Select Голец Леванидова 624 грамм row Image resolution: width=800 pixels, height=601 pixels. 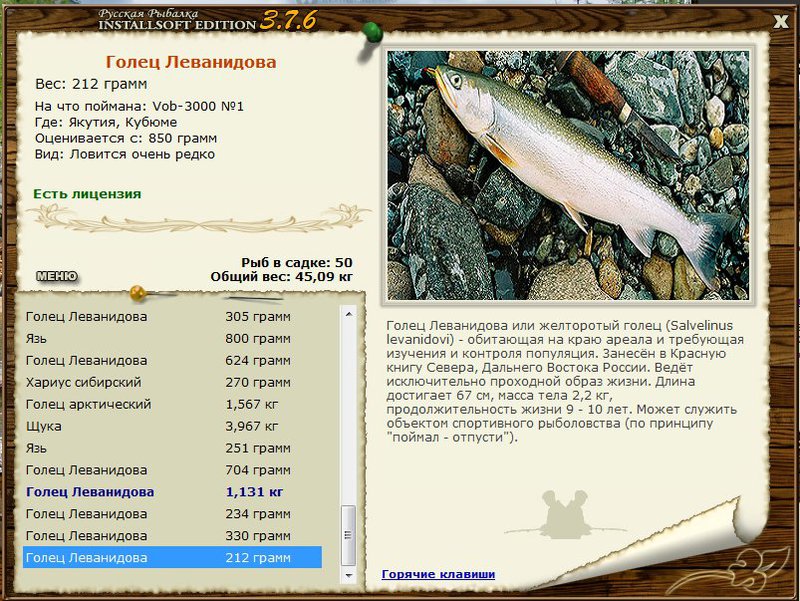pyautogui.click(x=172, y=360)
